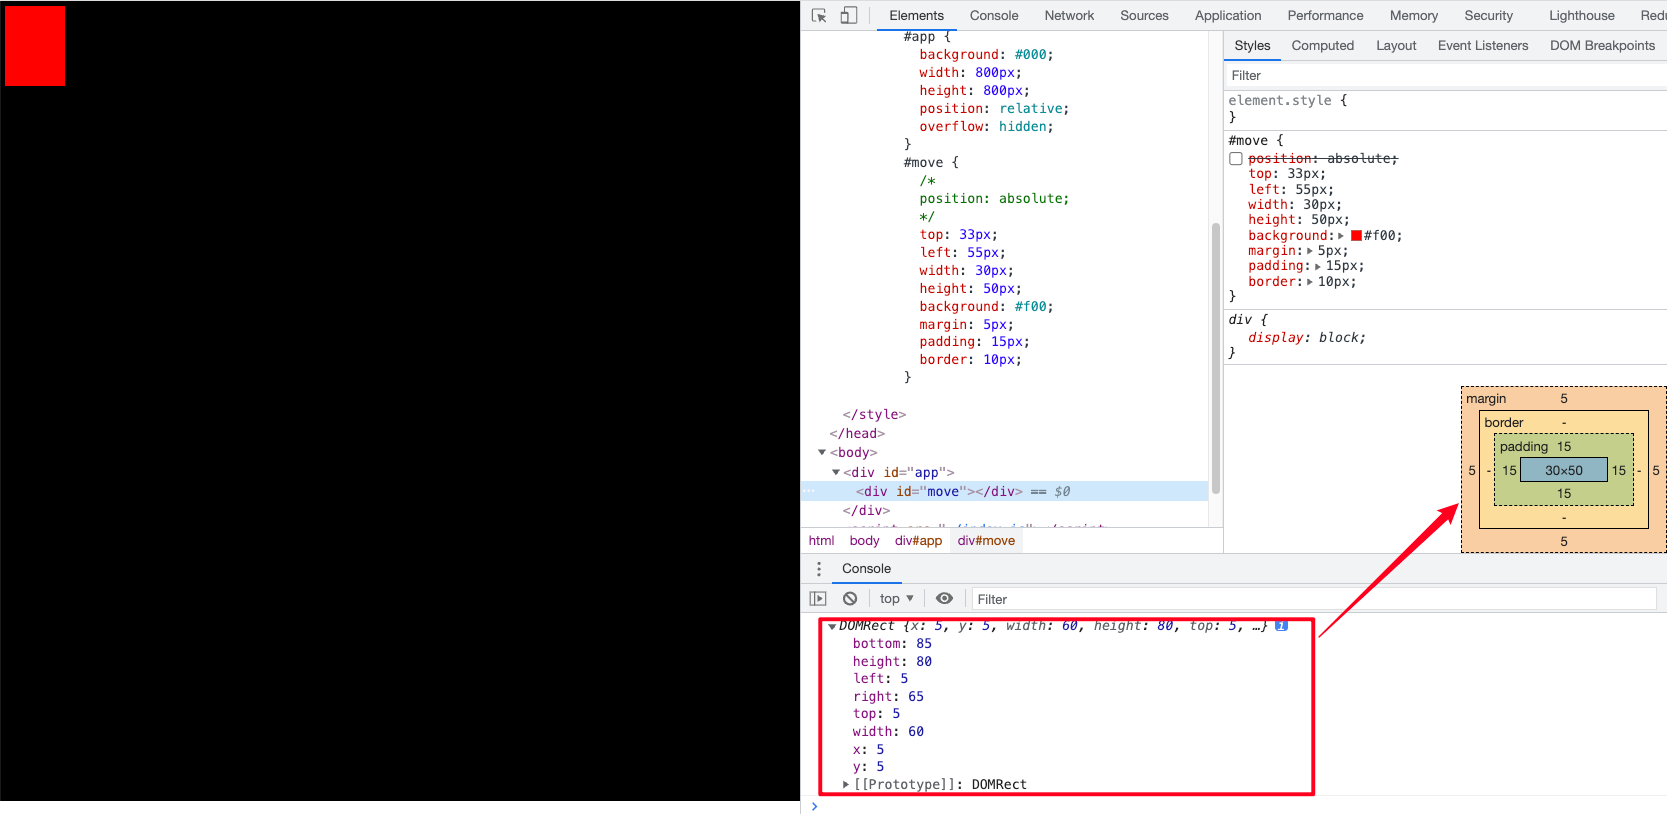The width and height of the screenshot is (1667, 814).
Task: Click the DOM tree vertical scrollbar
Action: [x=1216, y=358]
